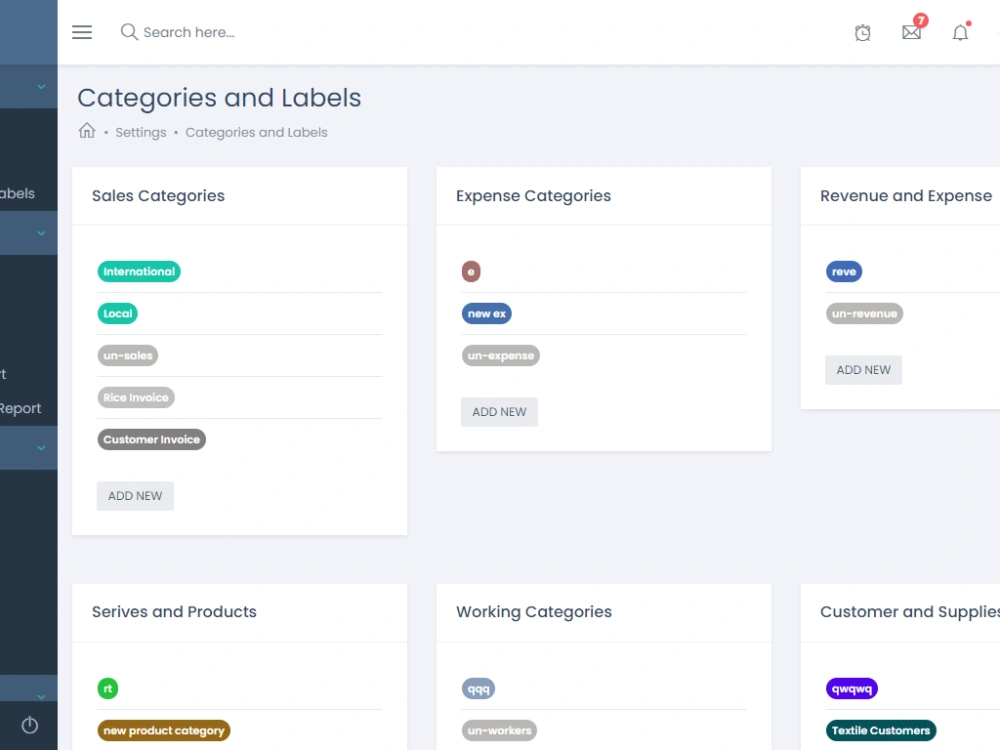This screenshot has width=1000, height=750.
Task: Select the new ex expense label
Action: point(487,314)
